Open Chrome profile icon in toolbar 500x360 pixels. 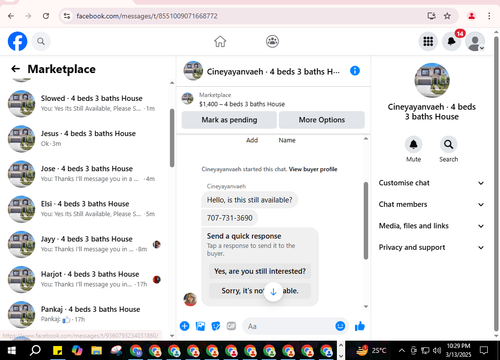coord(471,16)
